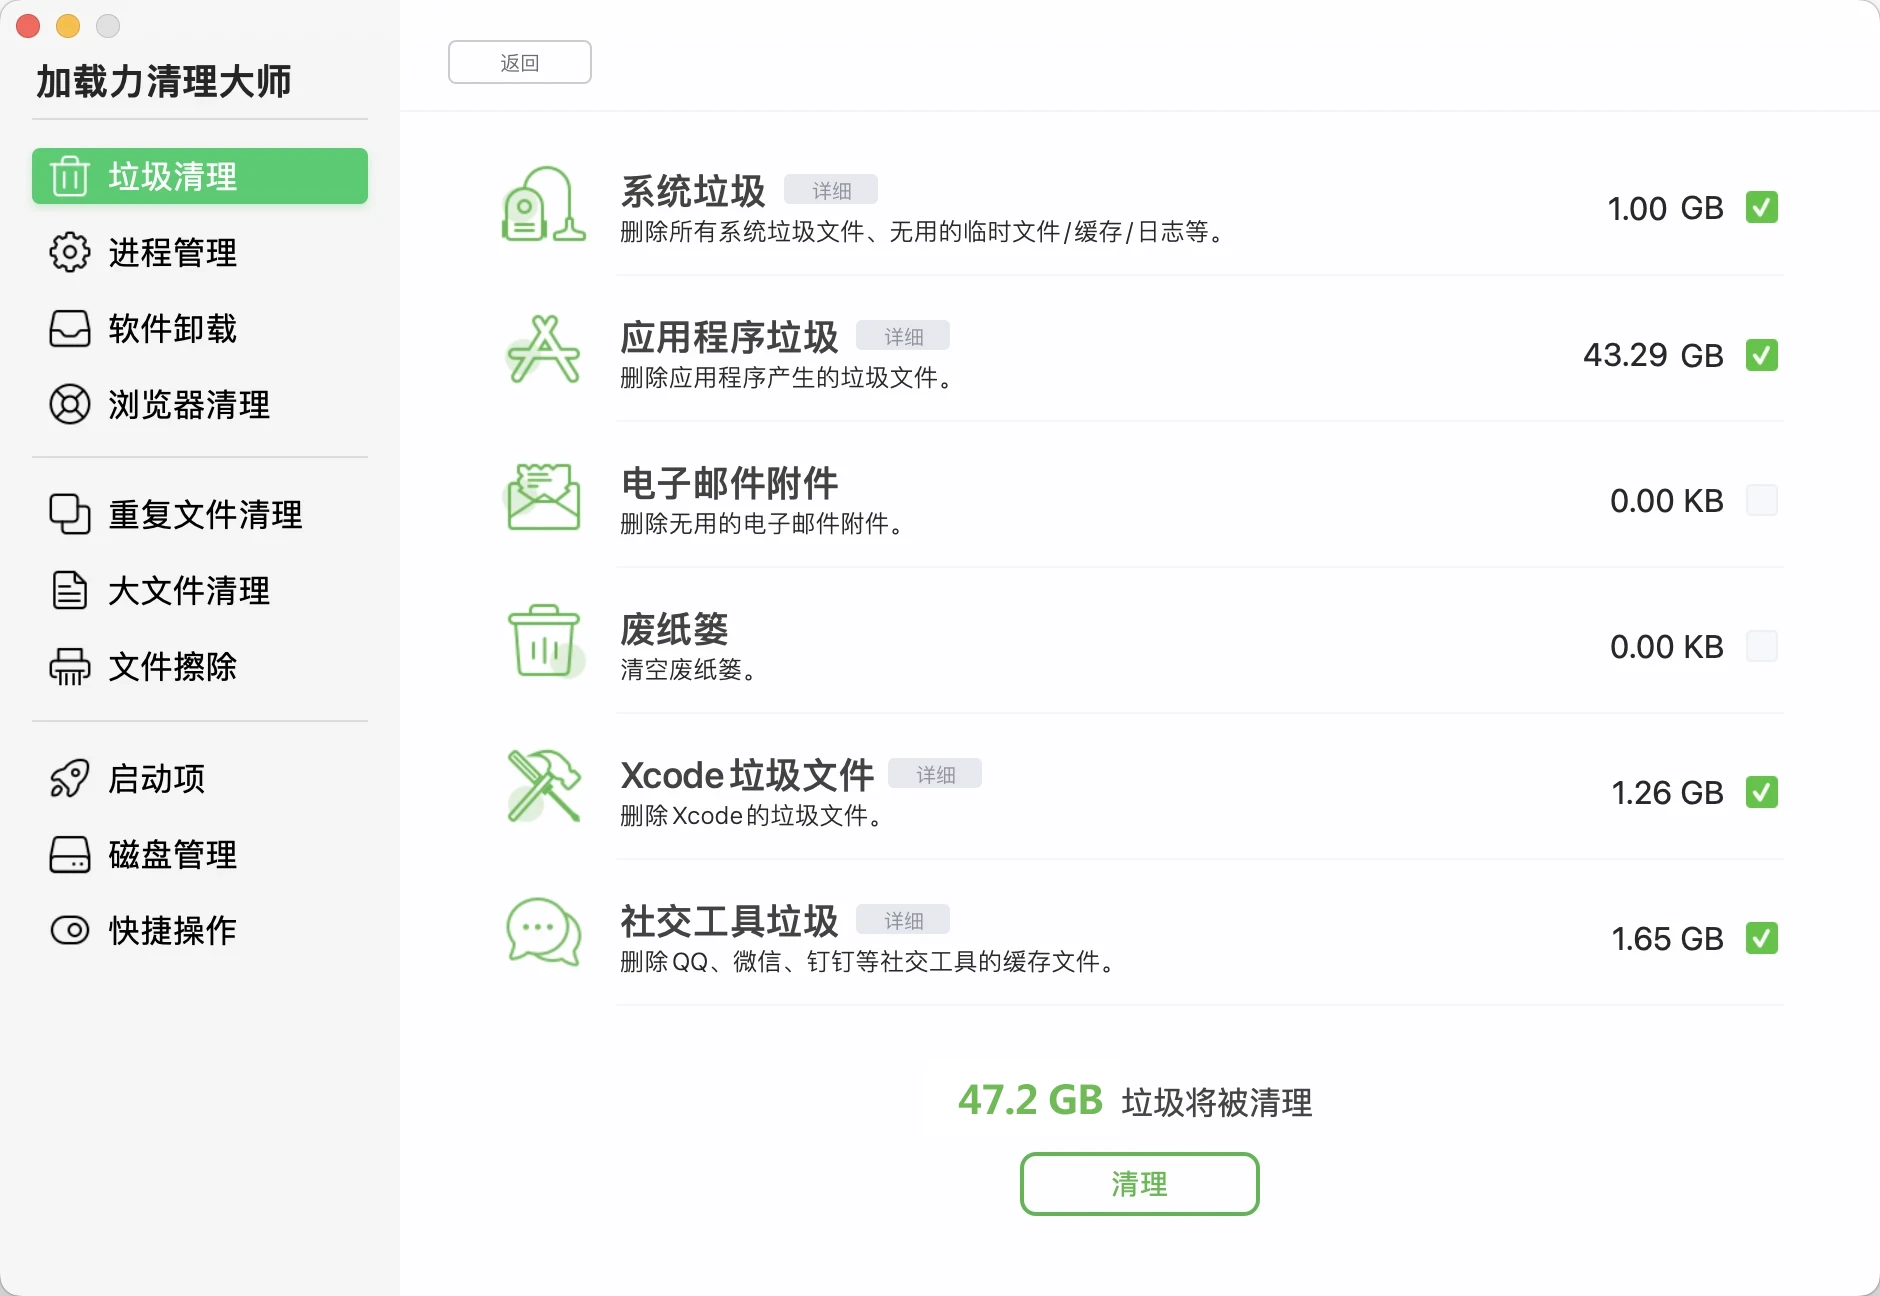Click the 删除Xcode的垃圾文件 description
The image size is (1880, 1296).
(x=751, y=815)
